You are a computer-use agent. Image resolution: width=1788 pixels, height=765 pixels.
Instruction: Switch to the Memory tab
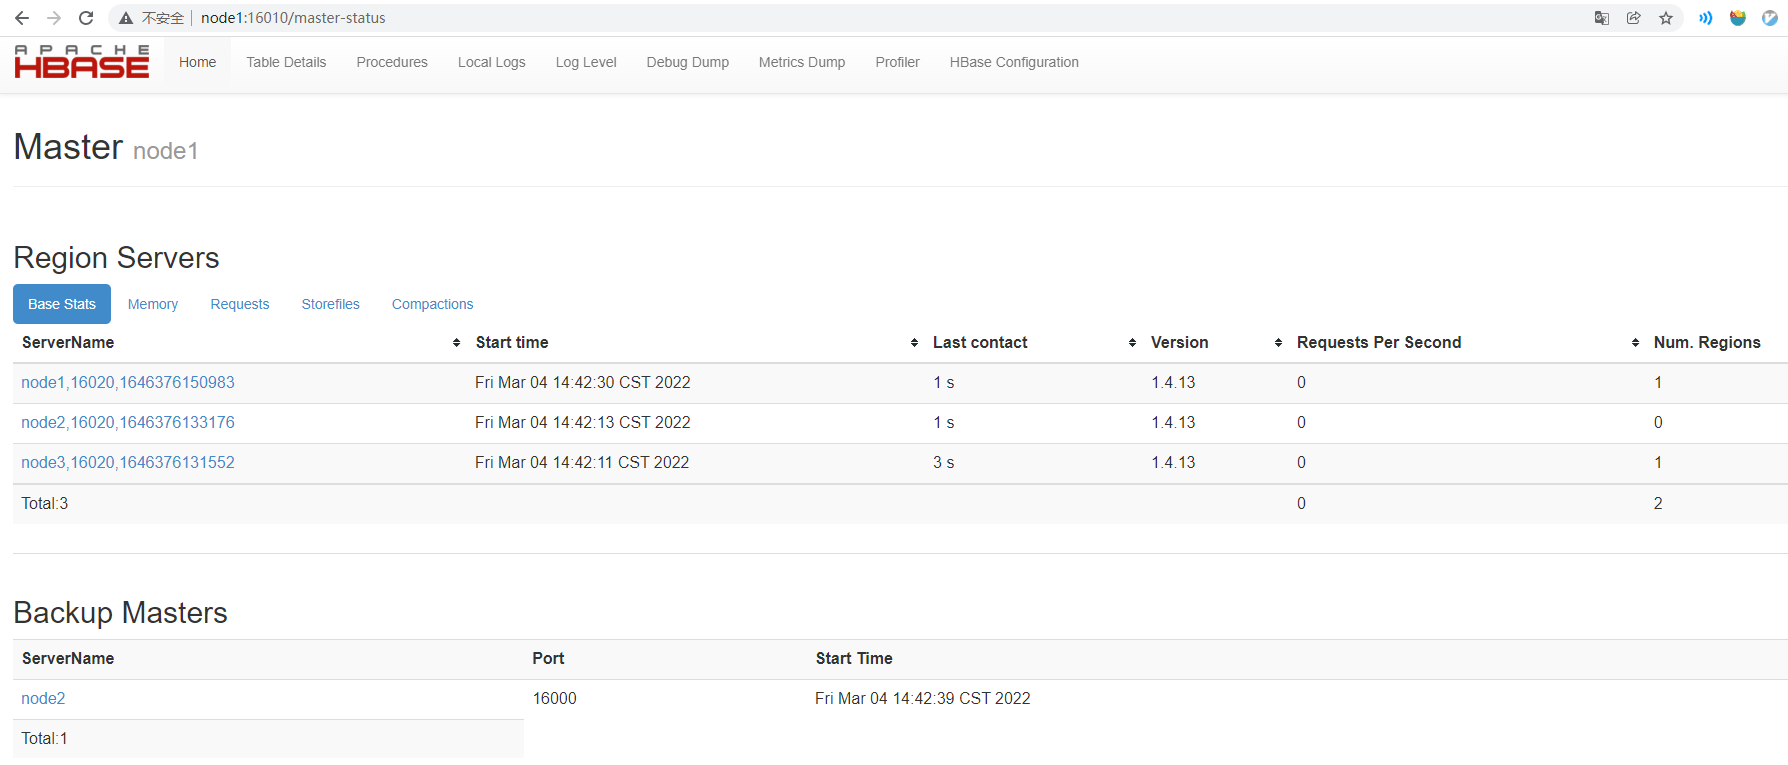coord(153,304)
